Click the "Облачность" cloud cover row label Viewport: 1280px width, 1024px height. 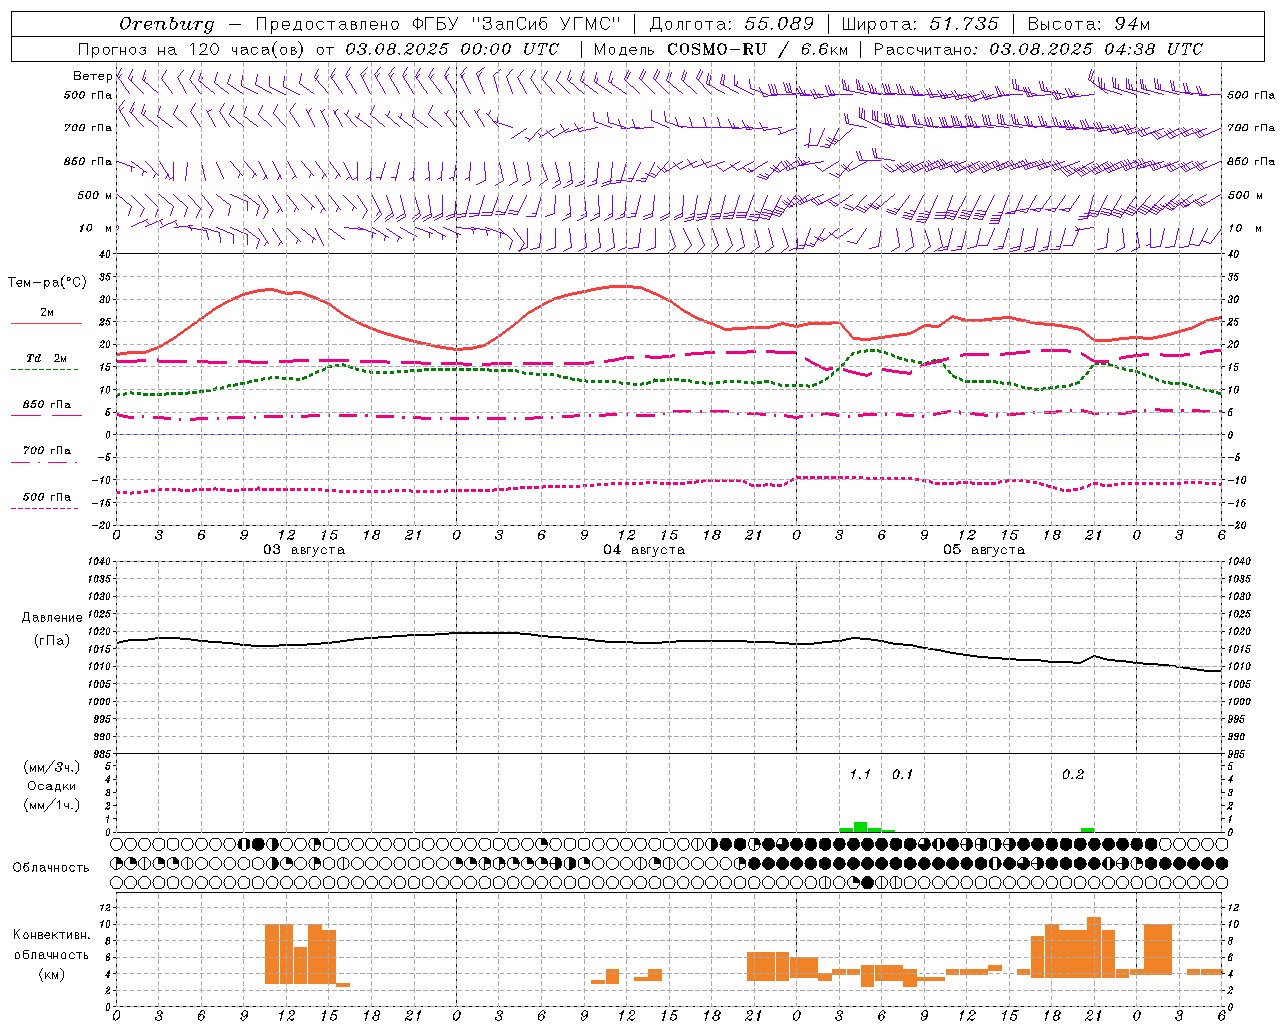point(51,868)
